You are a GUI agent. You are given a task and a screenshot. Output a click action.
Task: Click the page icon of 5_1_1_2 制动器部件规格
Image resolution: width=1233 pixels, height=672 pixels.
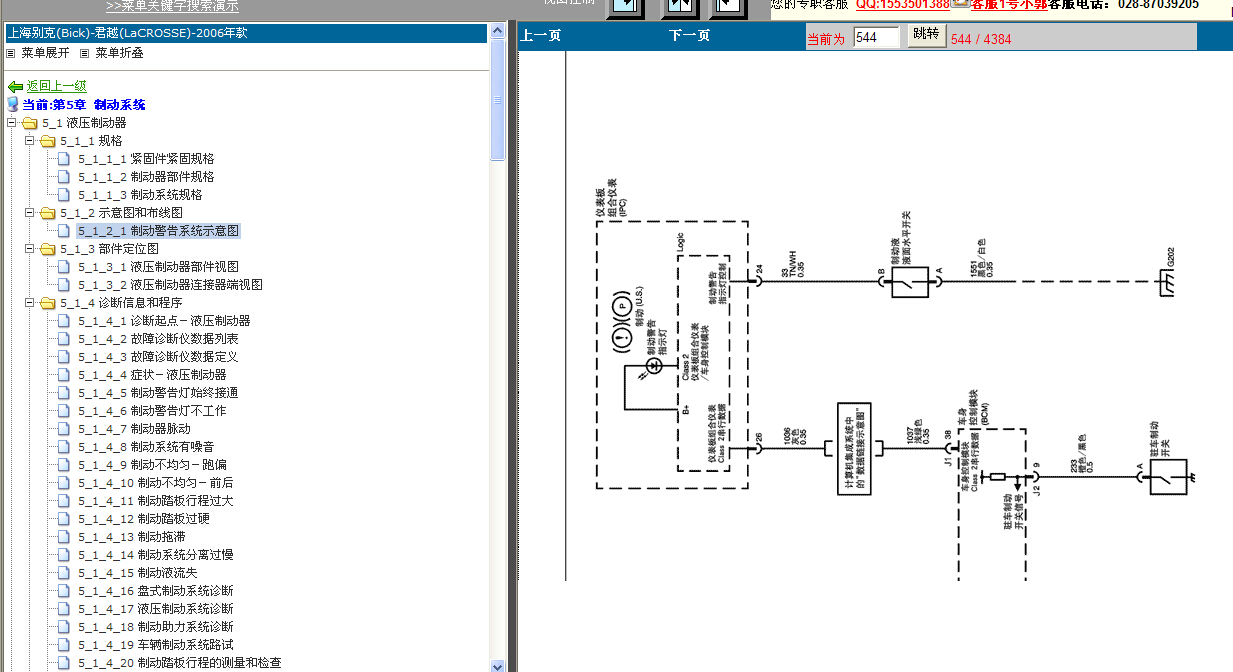(x=65, y=177)
